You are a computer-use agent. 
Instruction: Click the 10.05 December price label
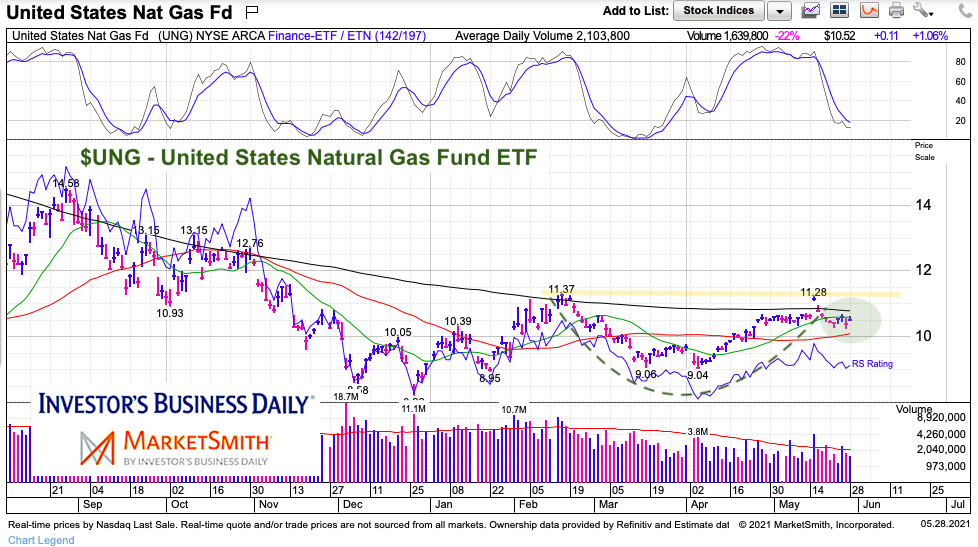pos(398,332)
